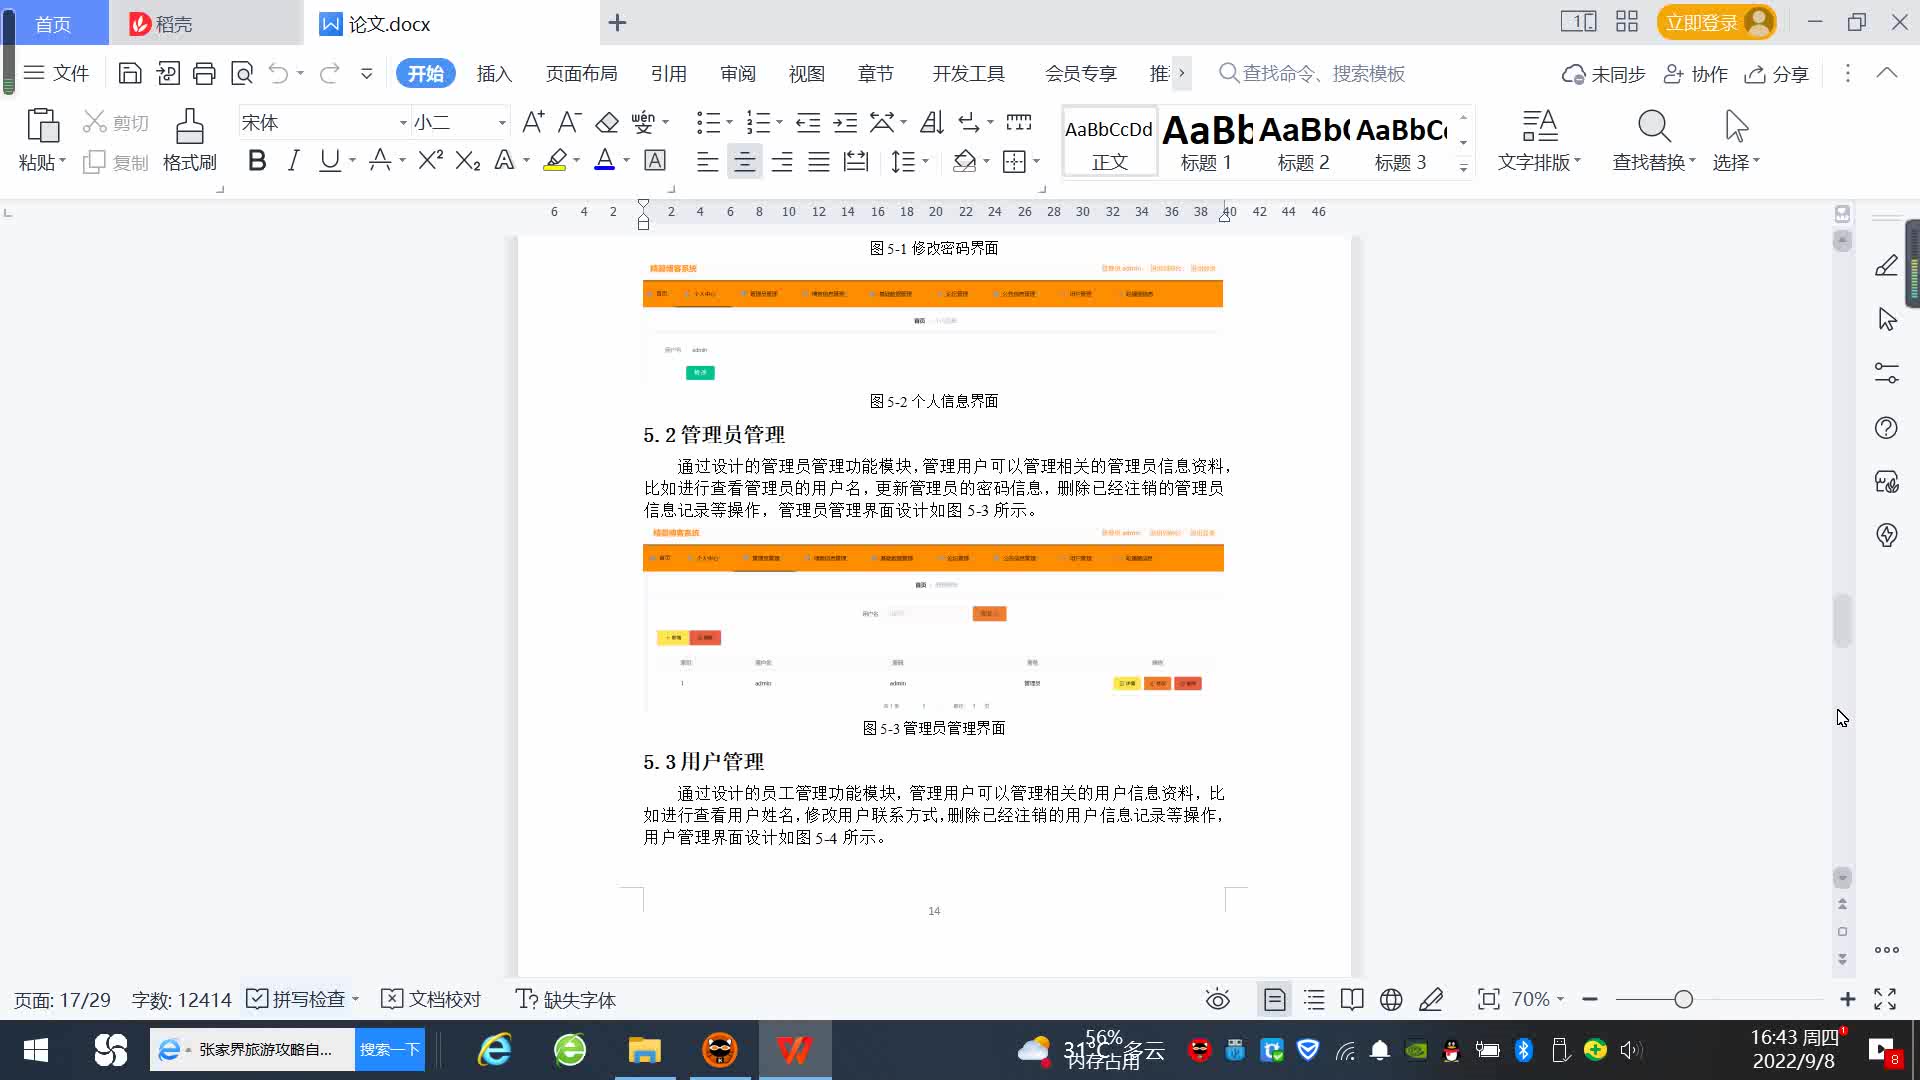Image resolution: width=1920 pixels, height=1080 pixels.
Task: Click the Format Painter (格式刷) icon
Action: [189, 128]
